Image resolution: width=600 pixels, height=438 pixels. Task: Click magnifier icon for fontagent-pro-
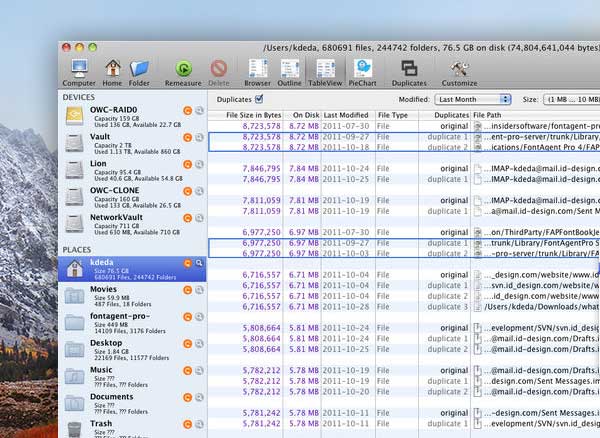(199, 317)
